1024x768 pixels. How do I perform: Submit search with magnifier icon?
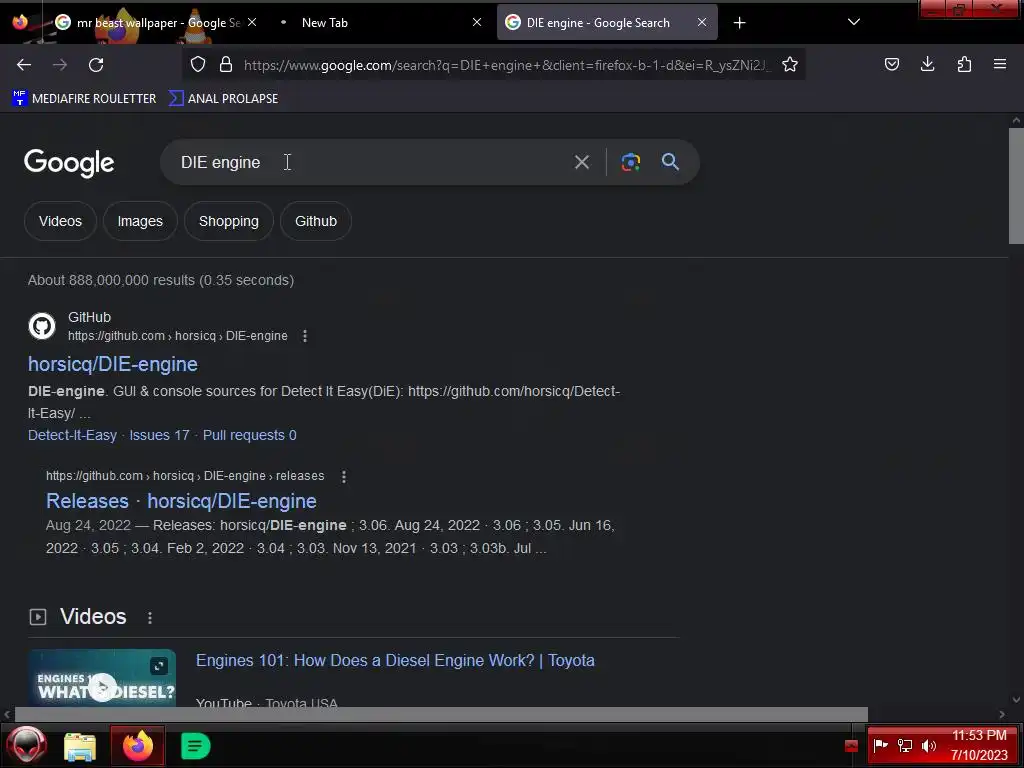tap(670, 162)
